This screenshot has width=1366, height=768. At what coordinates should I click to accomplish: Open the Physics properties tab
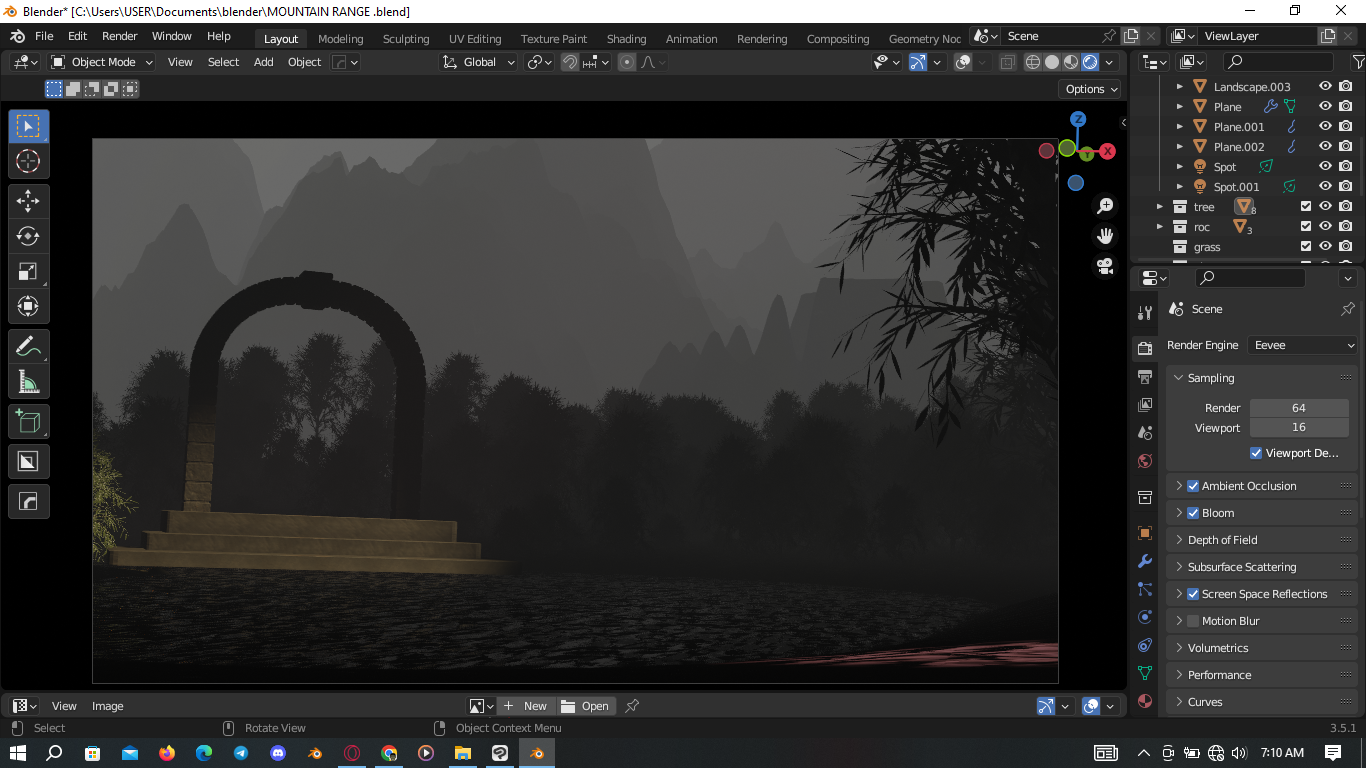pos(1145,617)
